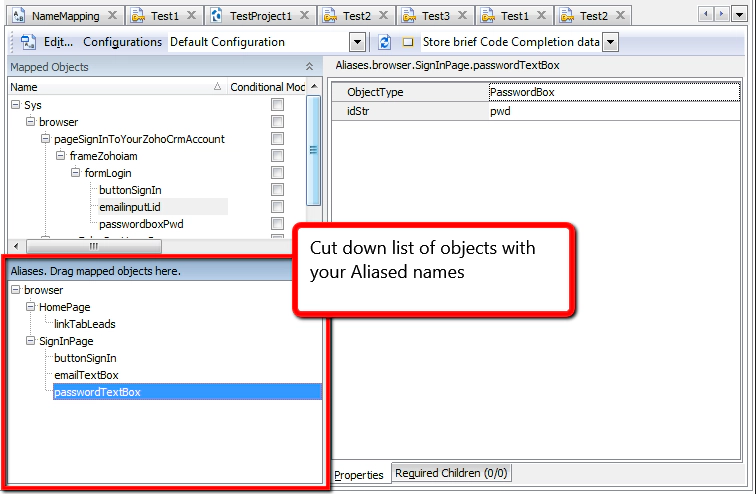Viewport: 756px width, 494px height.
Task: Collapse browser node under Sys
Action: (30, 121)
